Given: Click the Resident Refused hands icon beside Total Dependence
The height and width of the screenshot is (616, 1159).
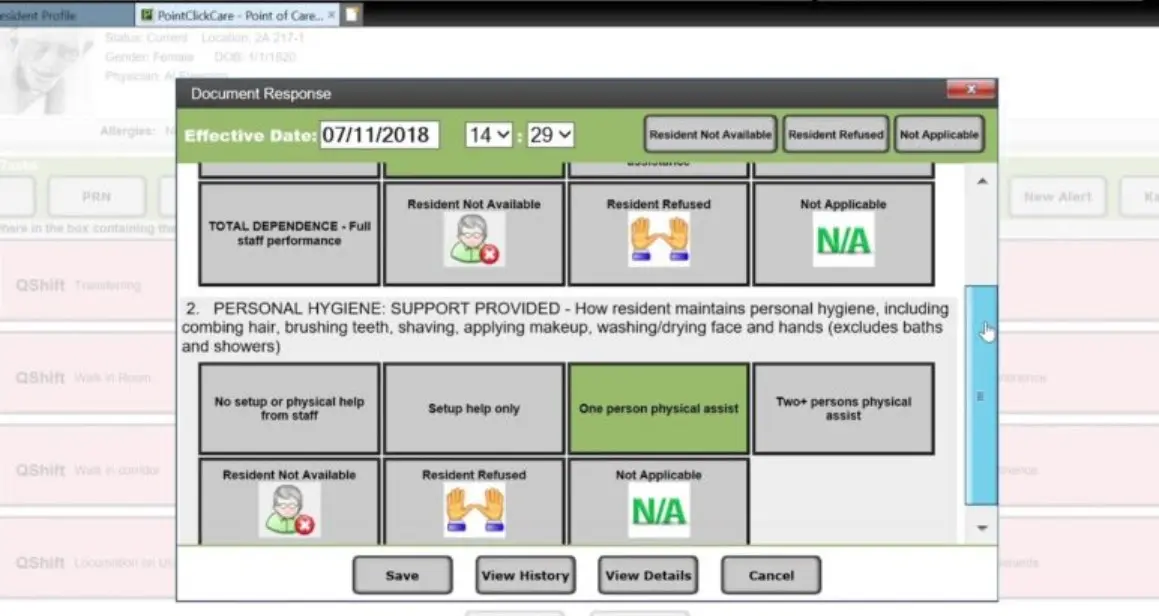Looking at the screenshot, I should click(x=658, y=242).
